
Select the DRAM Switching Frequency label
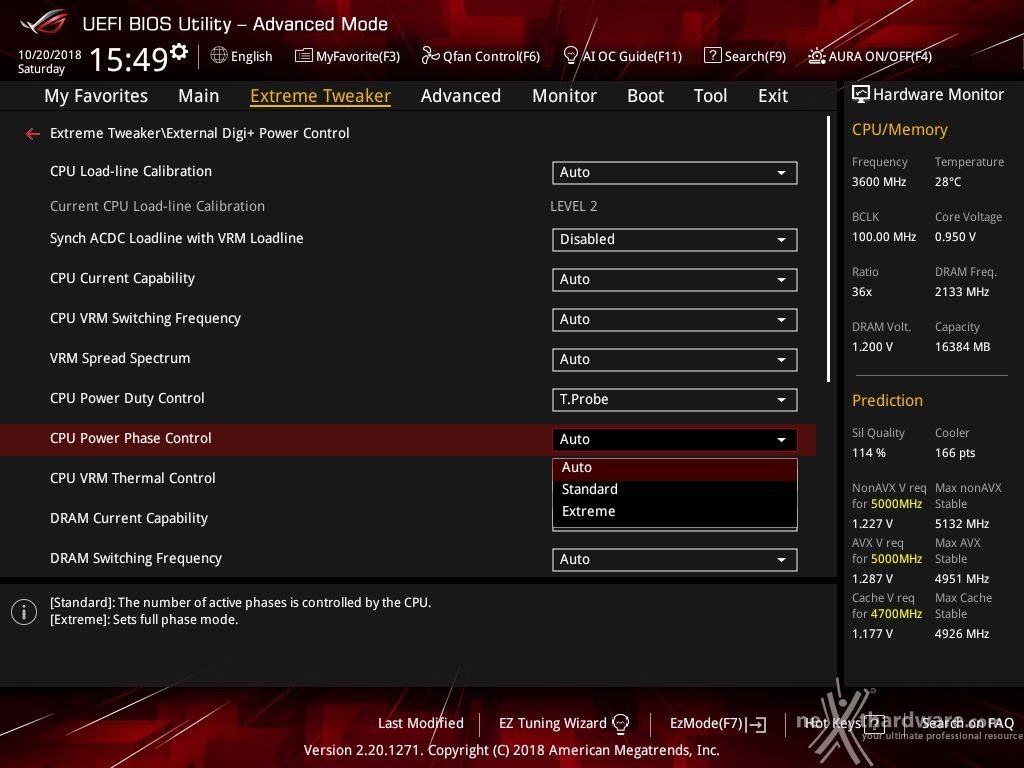pos(136,558)
